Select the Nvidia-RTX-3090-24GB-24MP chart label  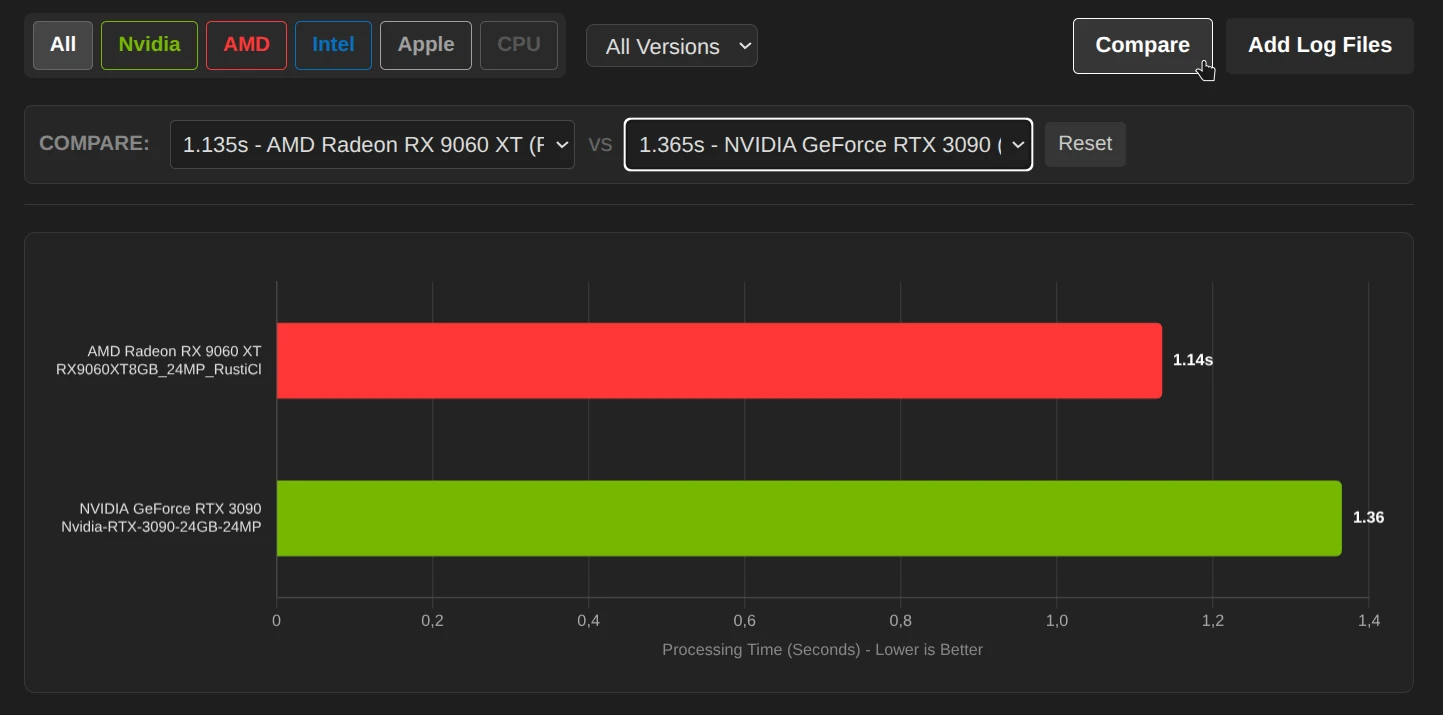click(161, 527)
